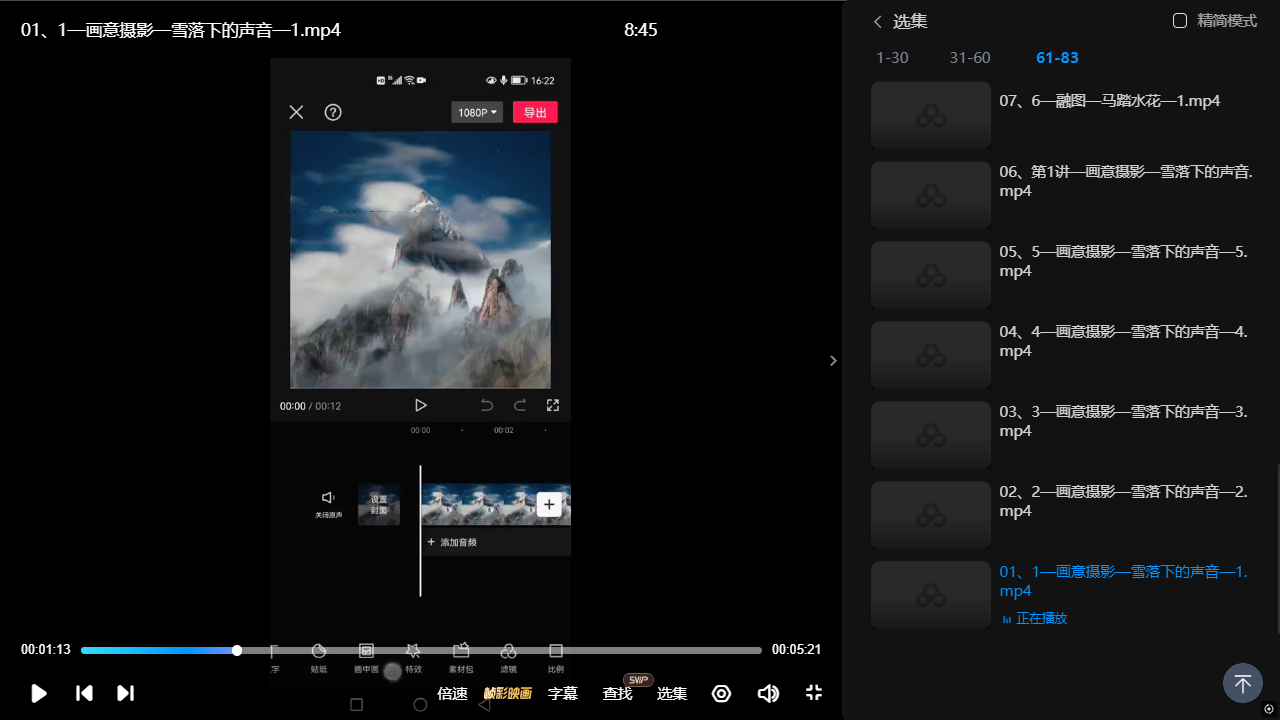This screenshot has height=720, width=1280.
Task: Click the scroll-to-top arrow button
Action: [x=1242, y=684]
